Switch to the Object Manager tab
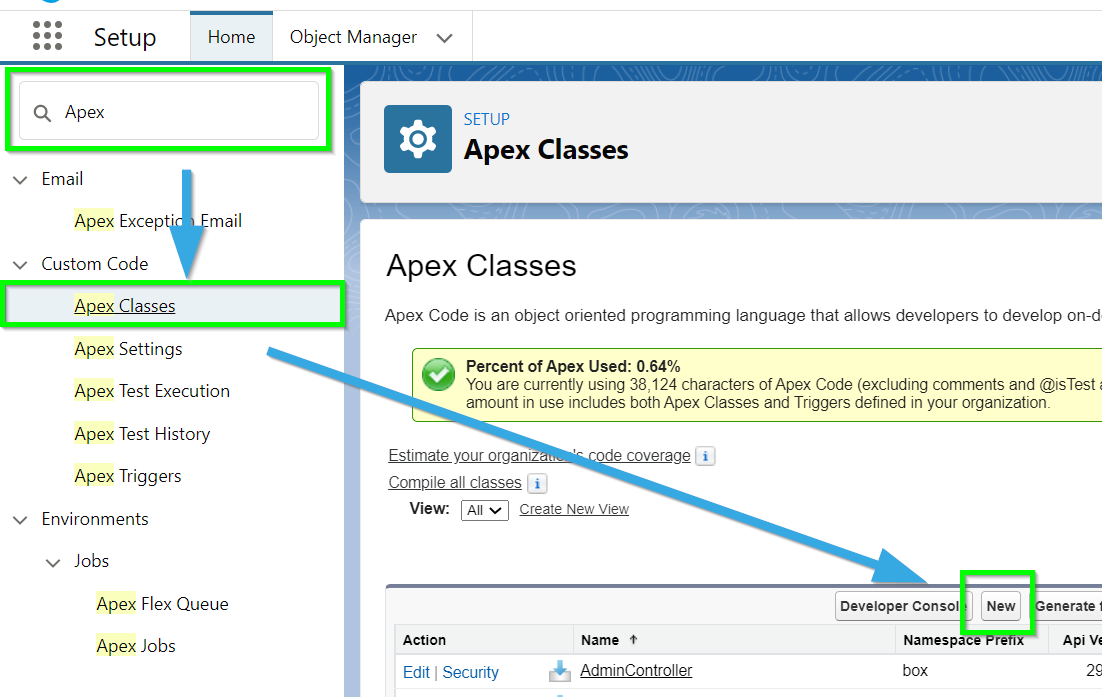1102x697 pixels. point(354,37)
